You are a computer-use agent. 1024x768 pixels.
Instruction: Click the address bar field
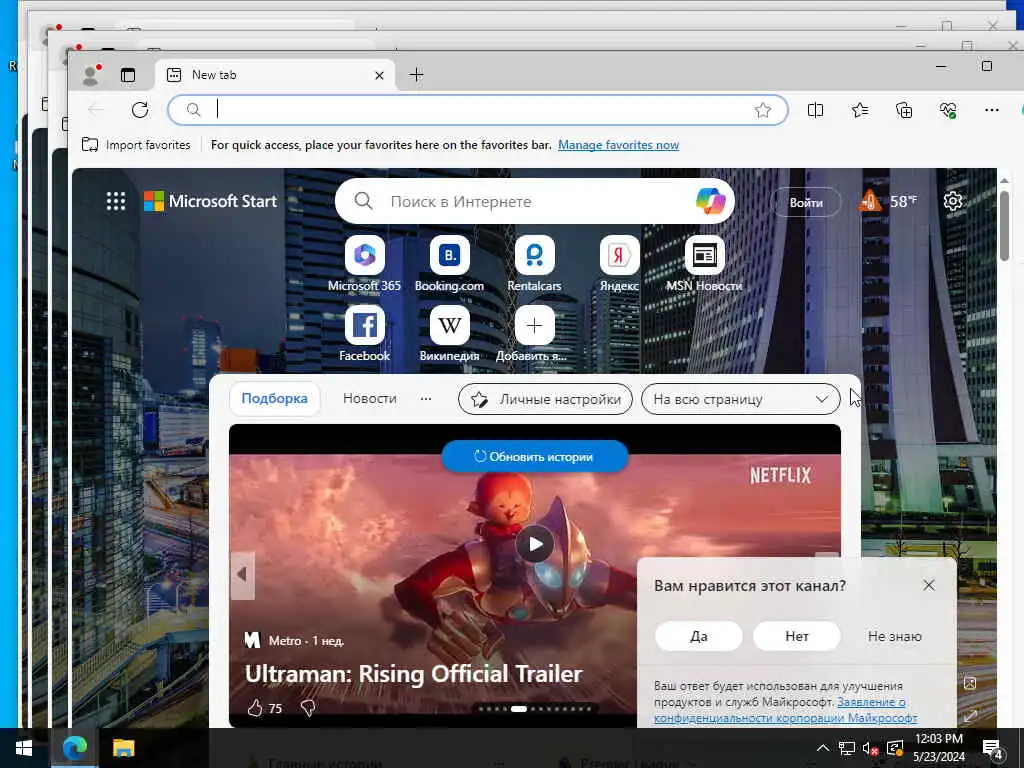[x=477, y=110]
